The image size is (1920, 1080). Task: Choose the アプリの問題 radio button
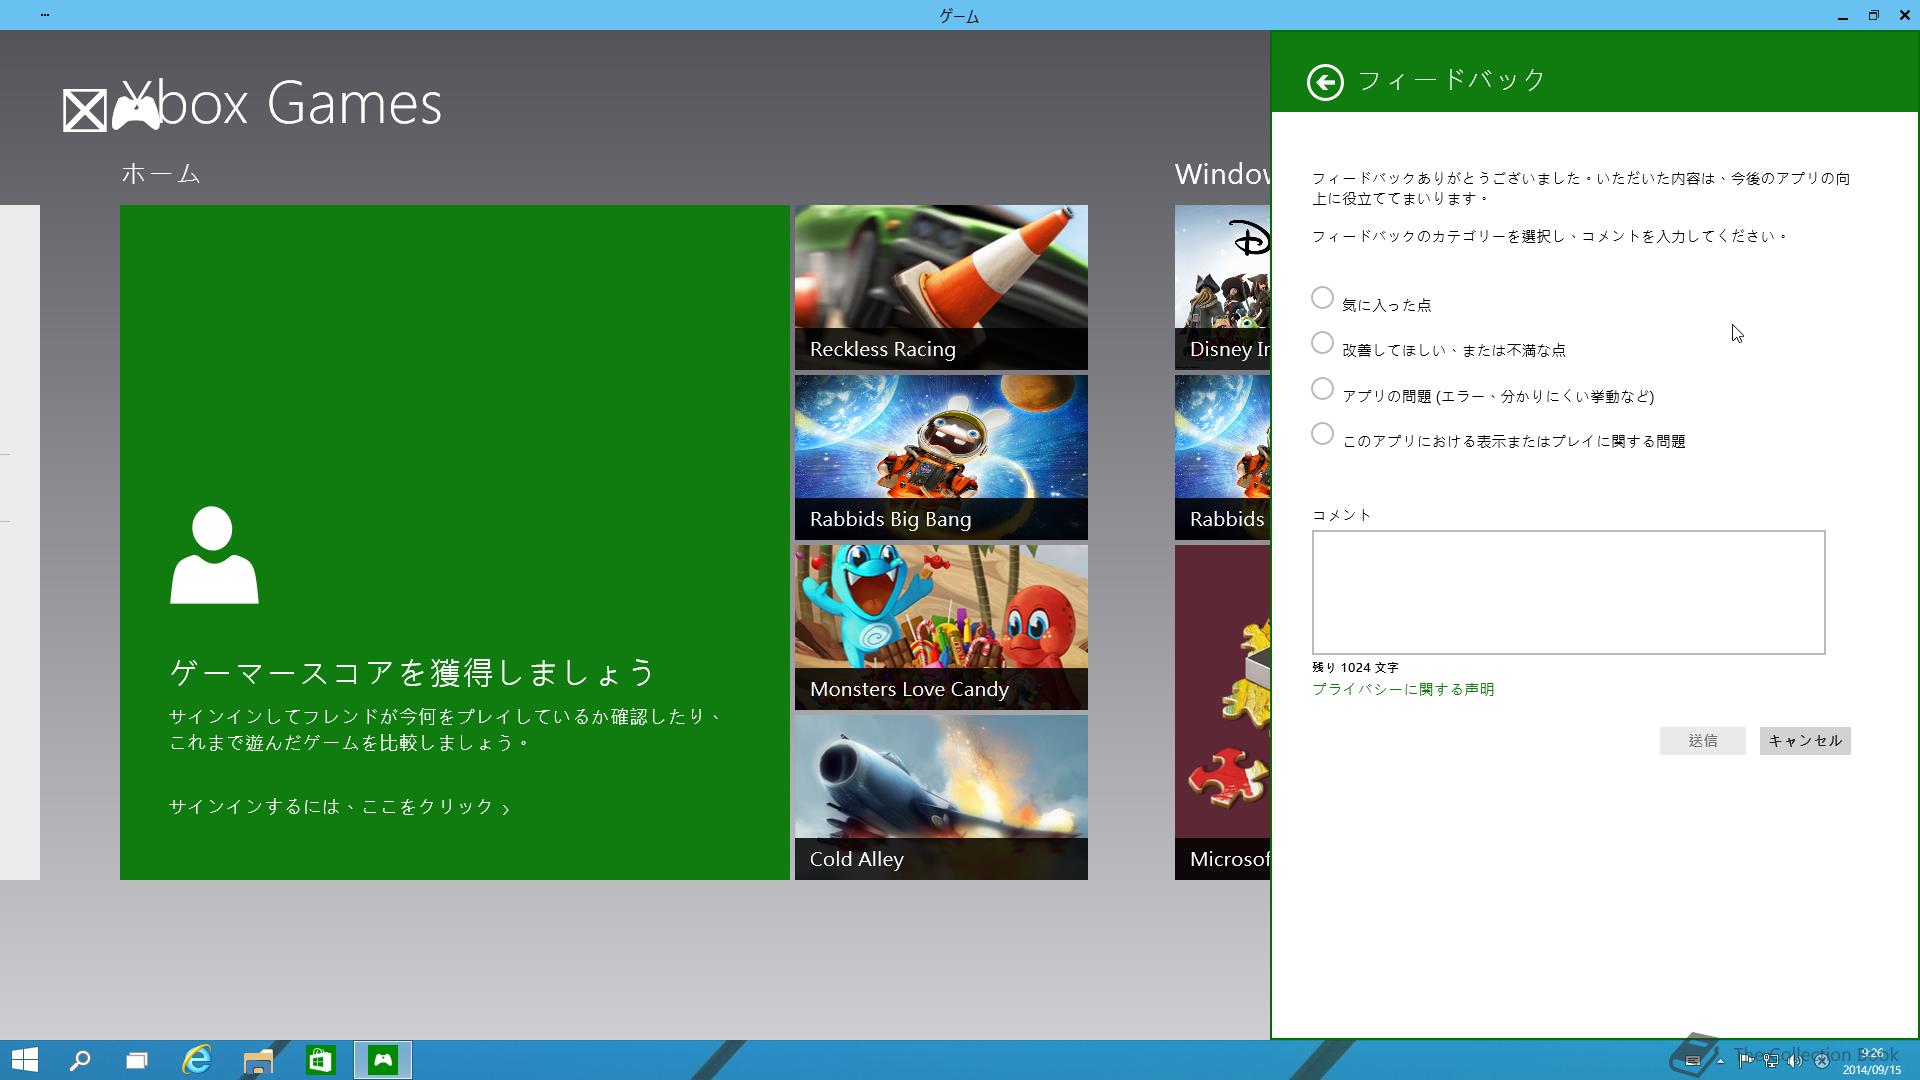tap(1322, 389)
